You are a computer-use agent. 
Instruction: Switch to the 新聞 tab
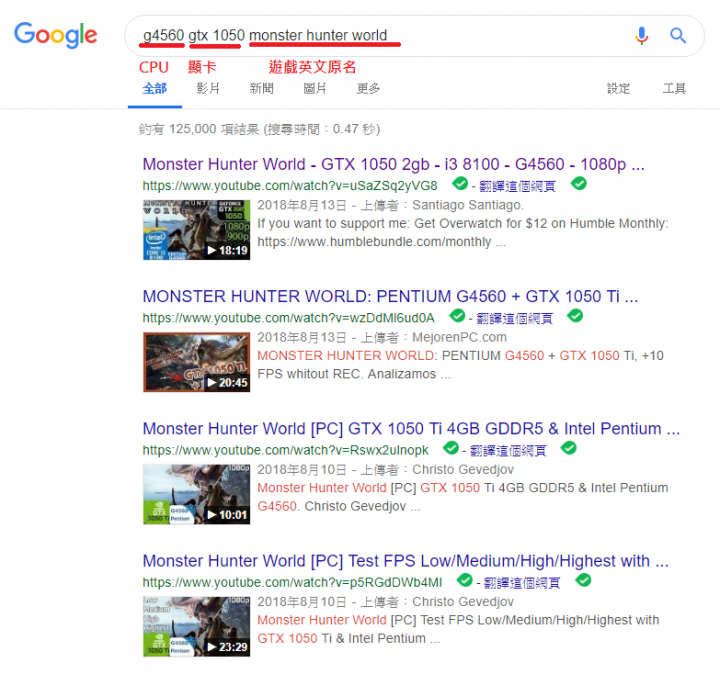point(262,88)
